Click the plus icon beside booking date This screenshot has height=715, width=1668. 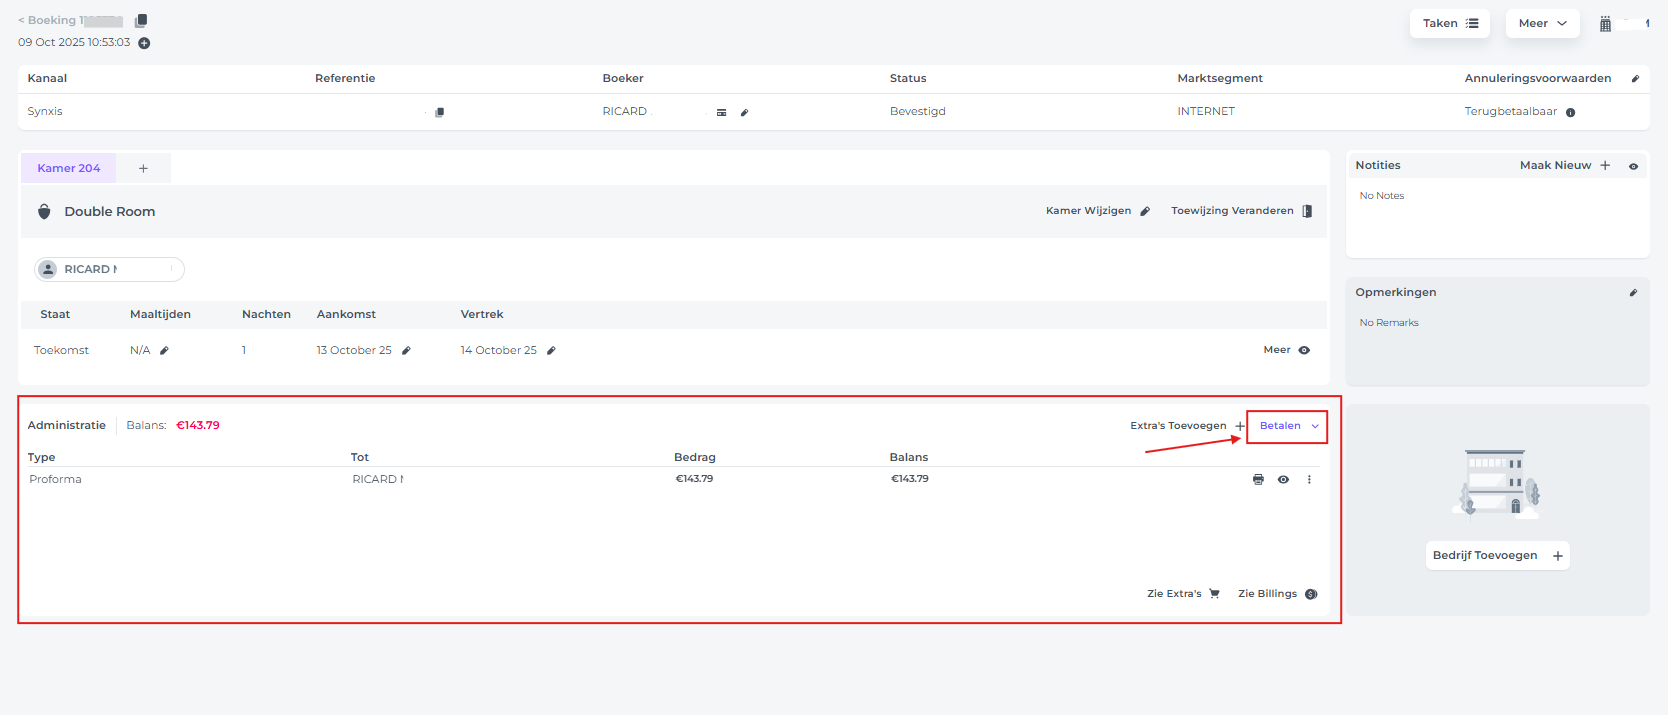tap(144, 43)
